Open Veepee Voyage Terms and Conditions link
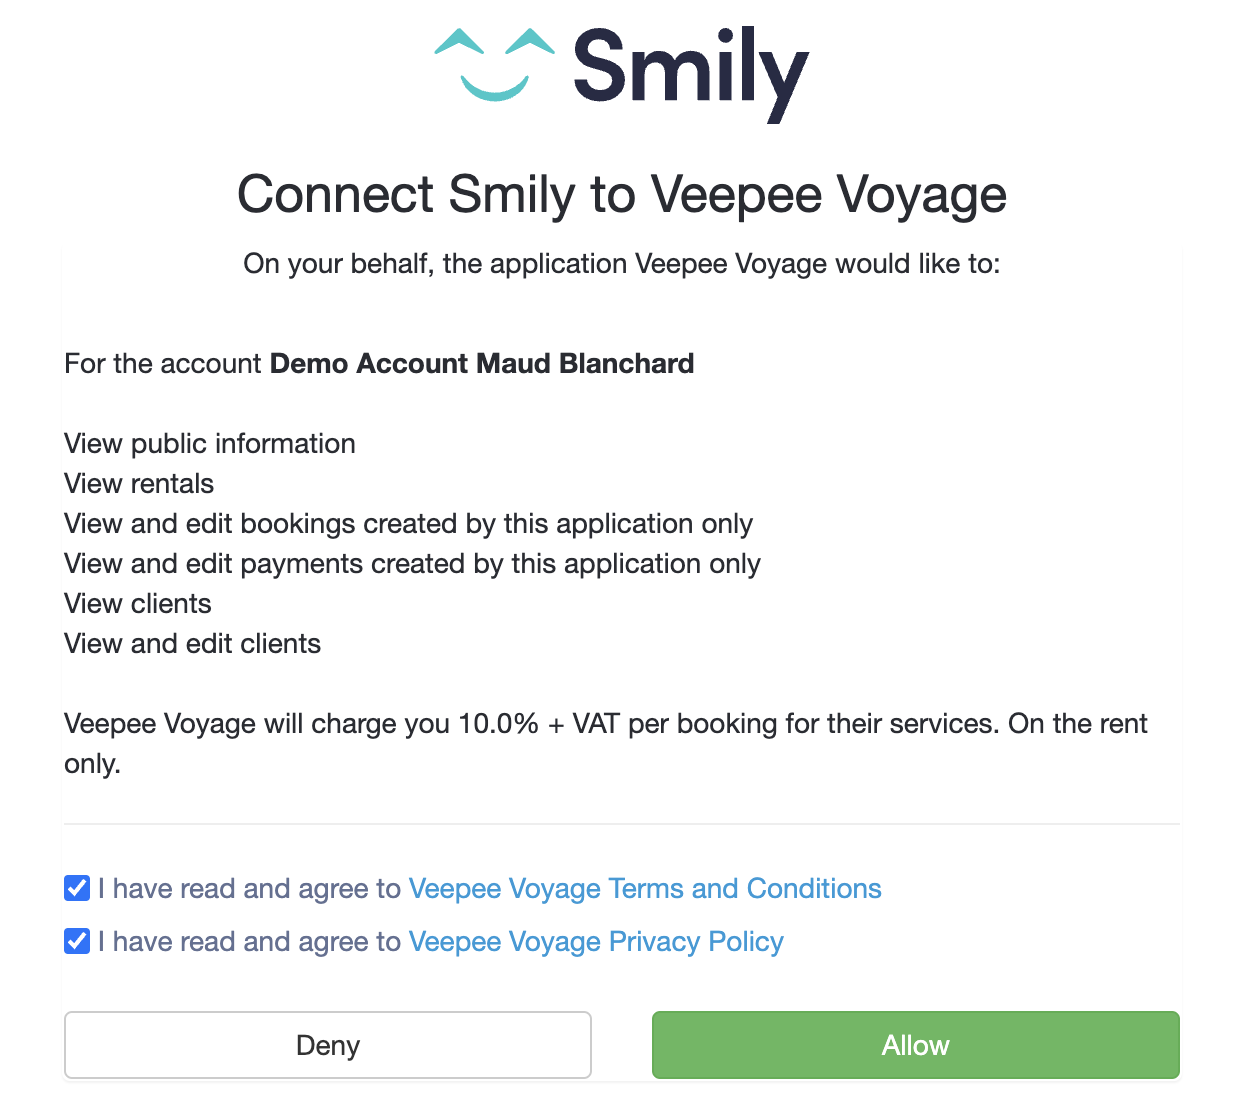Screen dimensions: 1246x1120 tap(645, 888)
